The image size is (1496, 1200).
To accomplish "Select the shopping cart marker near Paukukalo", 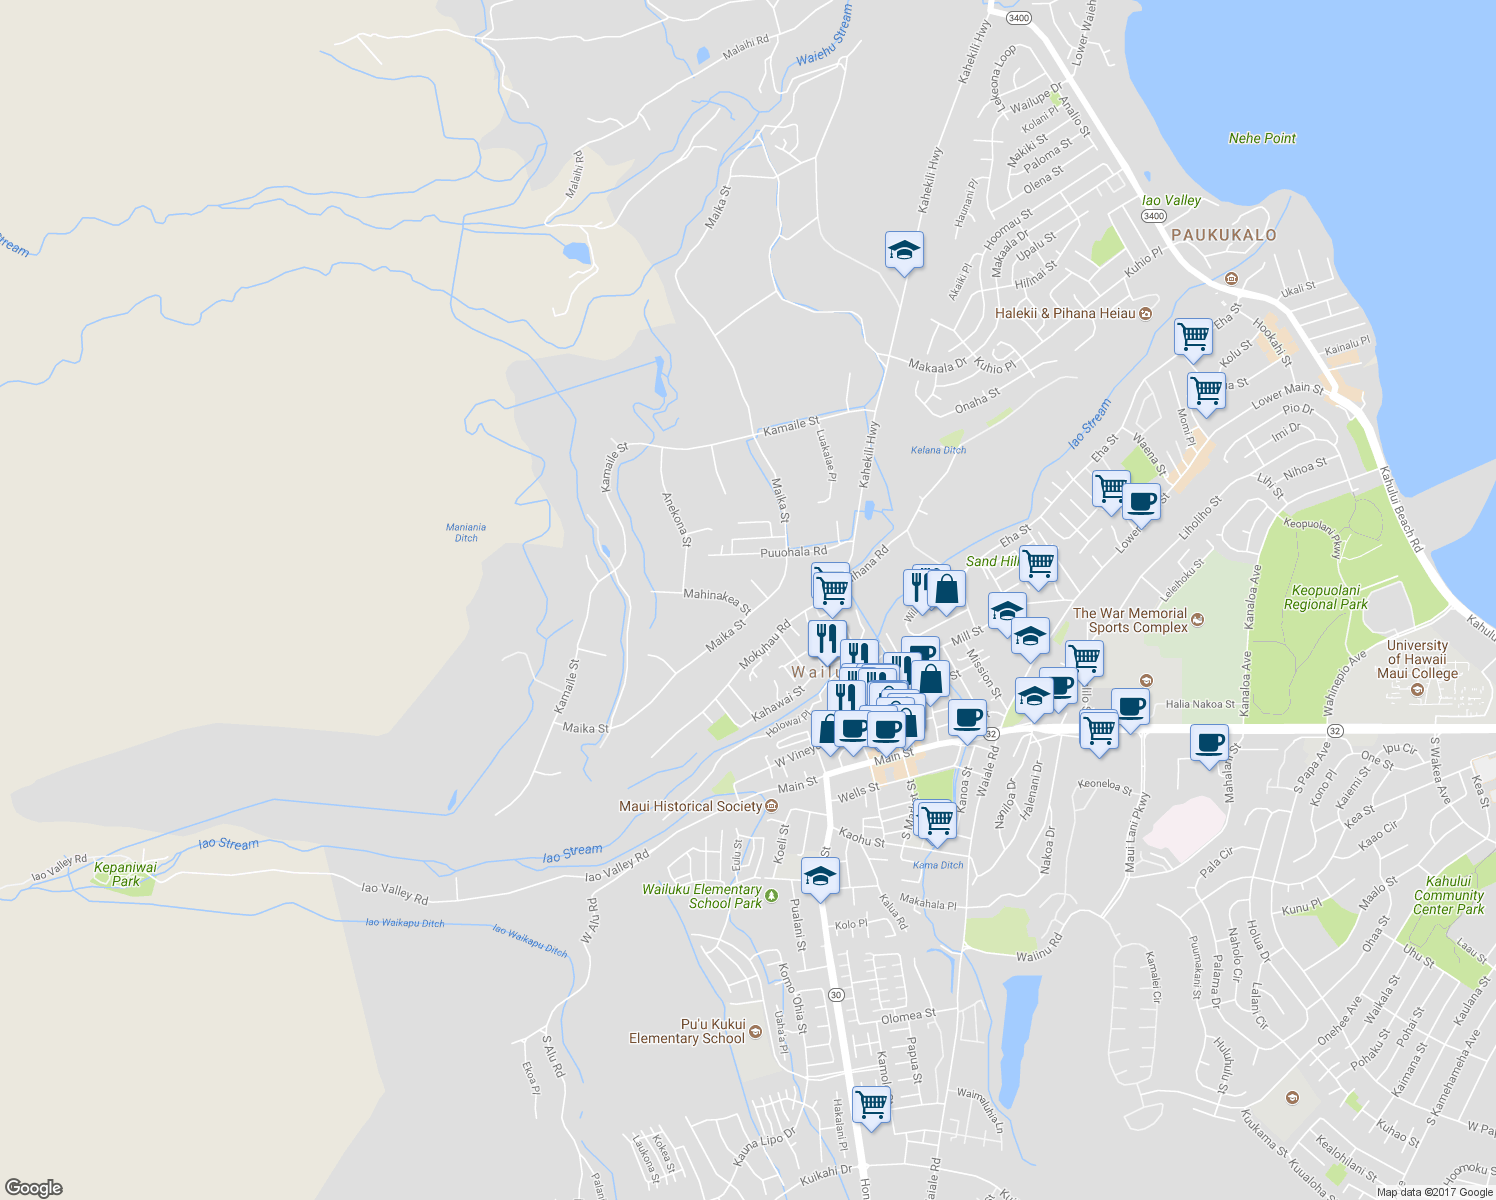I will coord(1189,338).
